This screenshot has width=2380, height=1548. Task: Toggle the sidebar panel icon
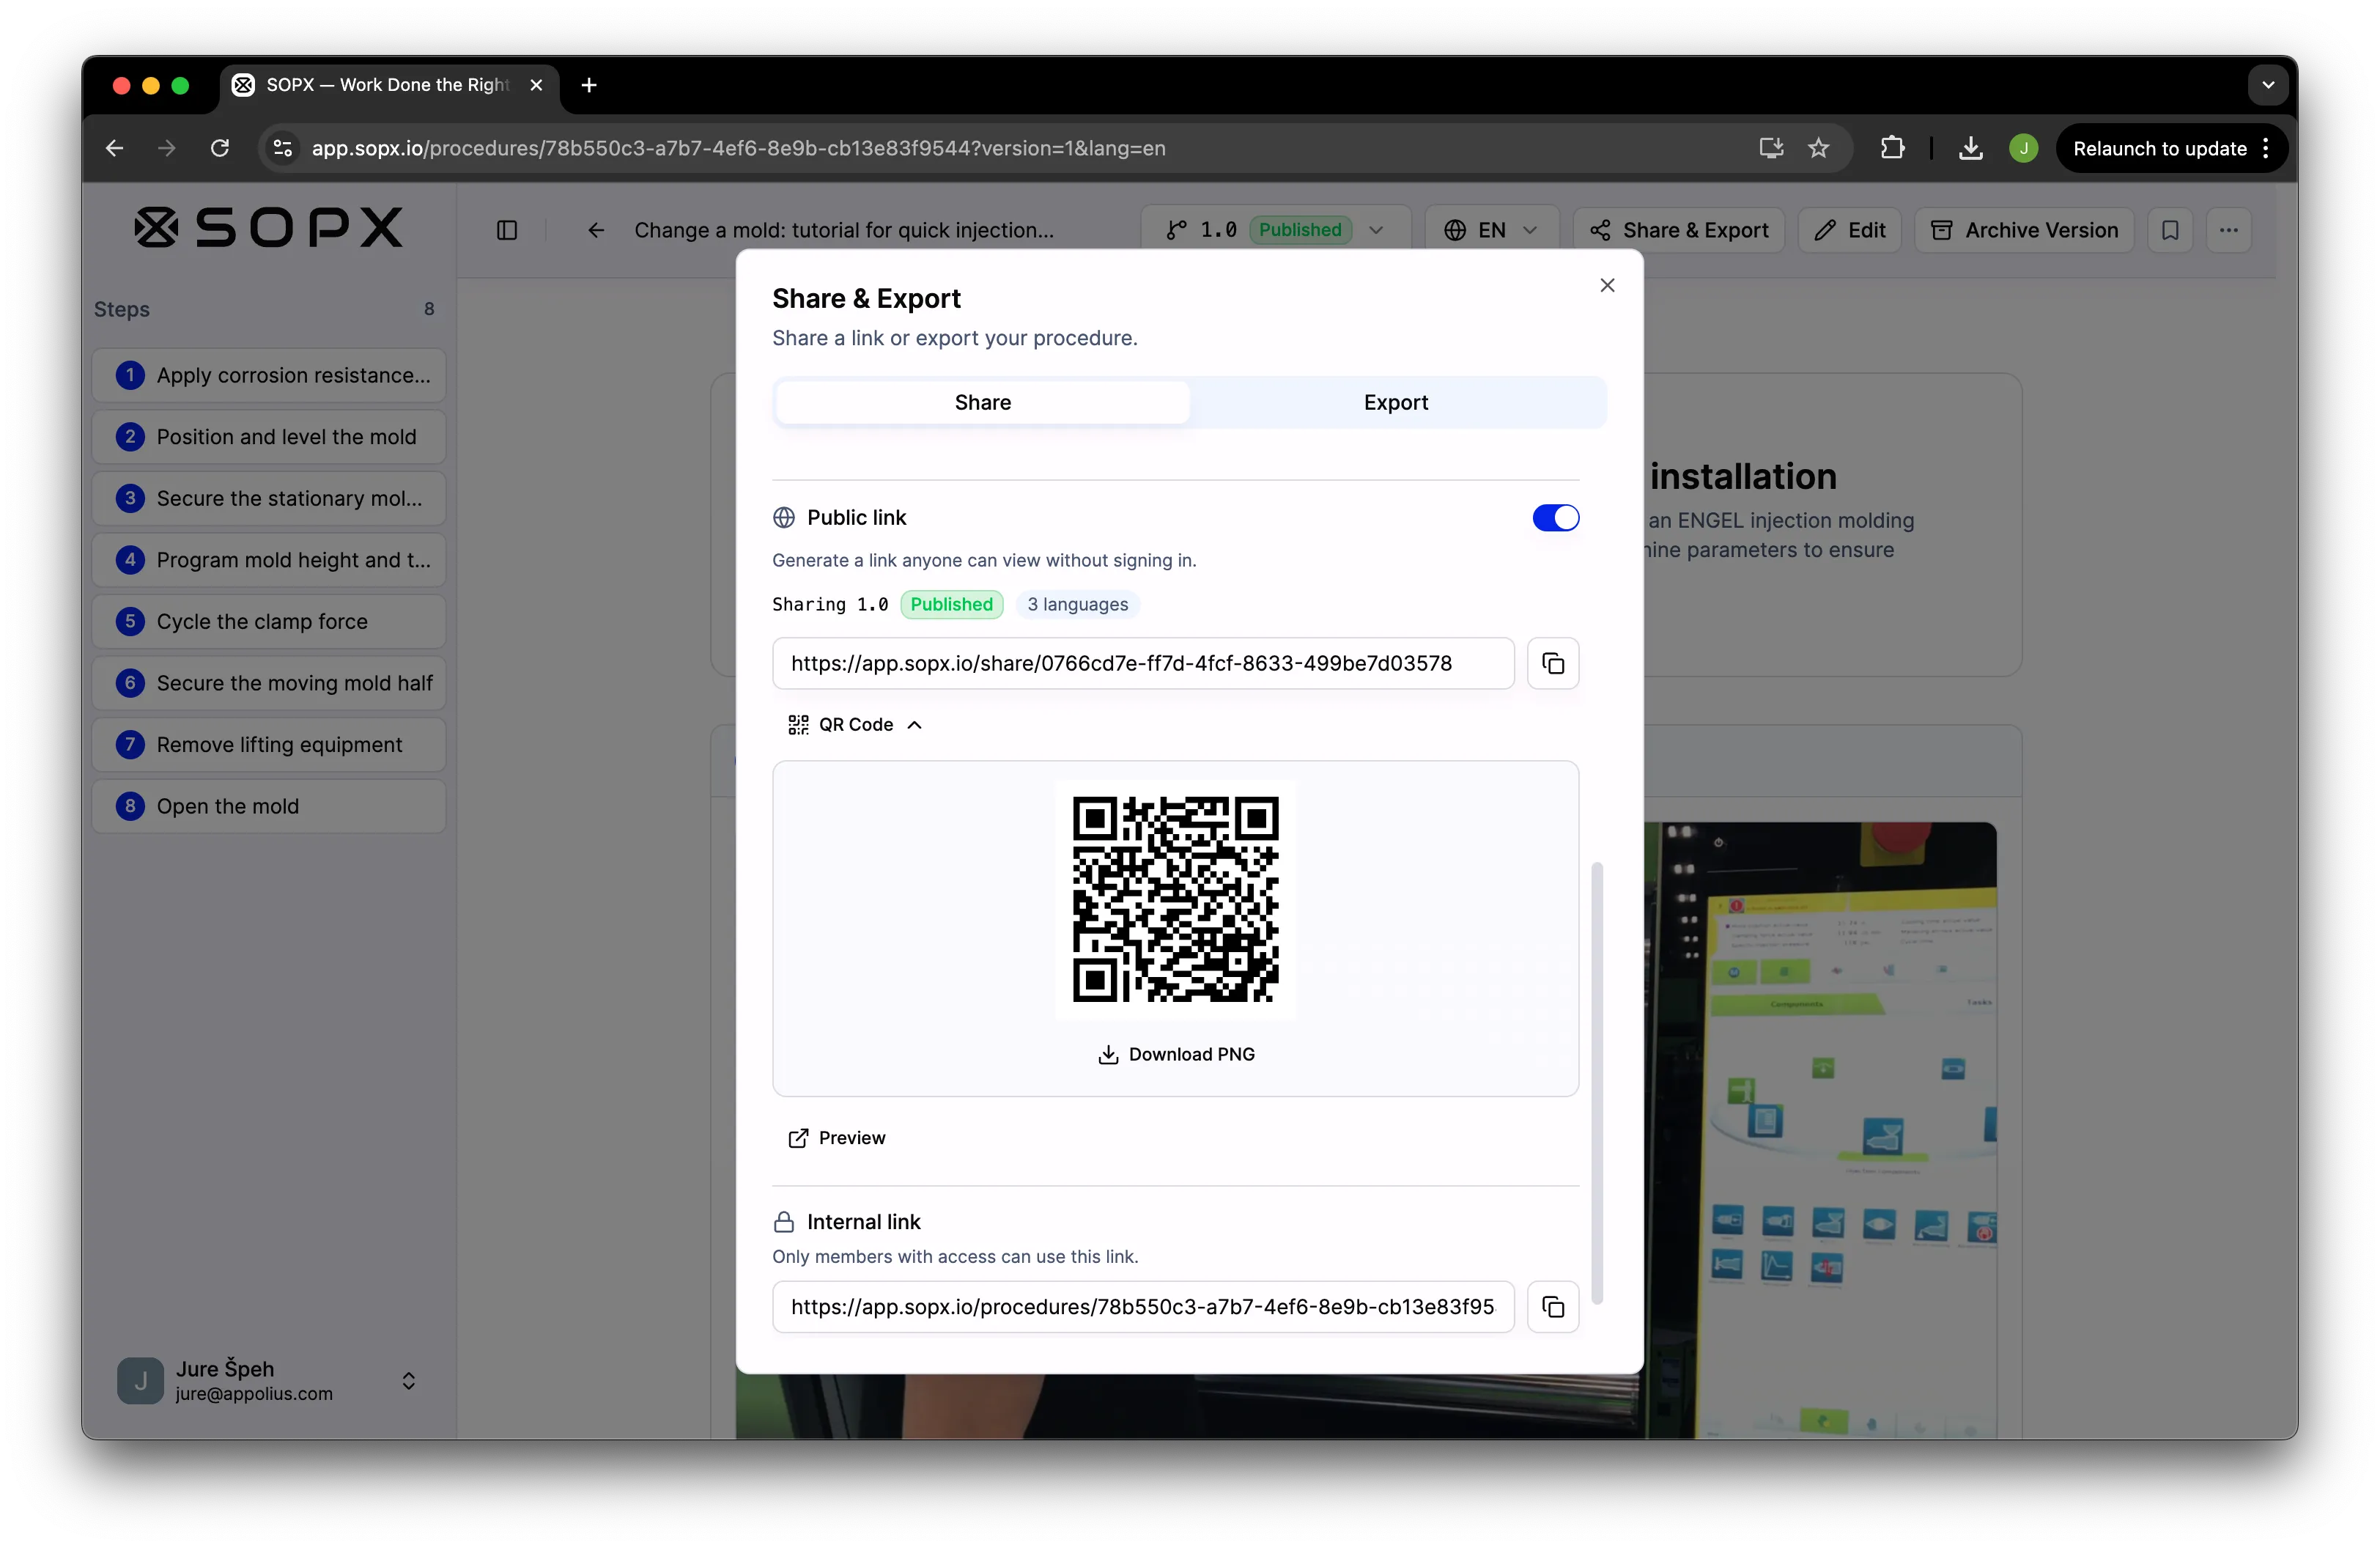tap(507, 230)
